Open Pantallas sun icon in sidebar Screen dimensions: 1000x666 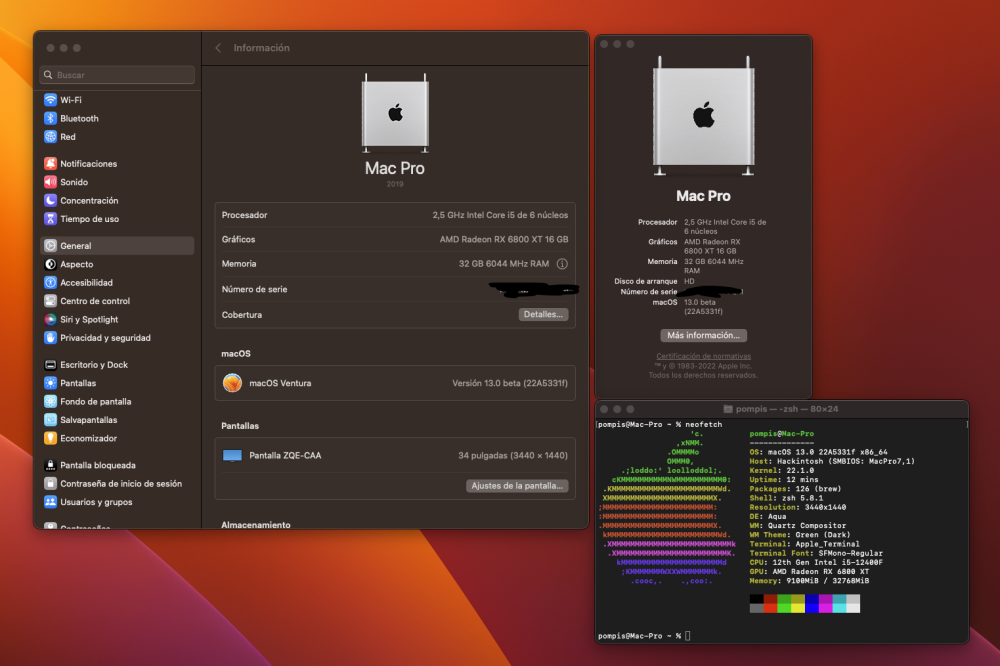(x=50, y=384)
